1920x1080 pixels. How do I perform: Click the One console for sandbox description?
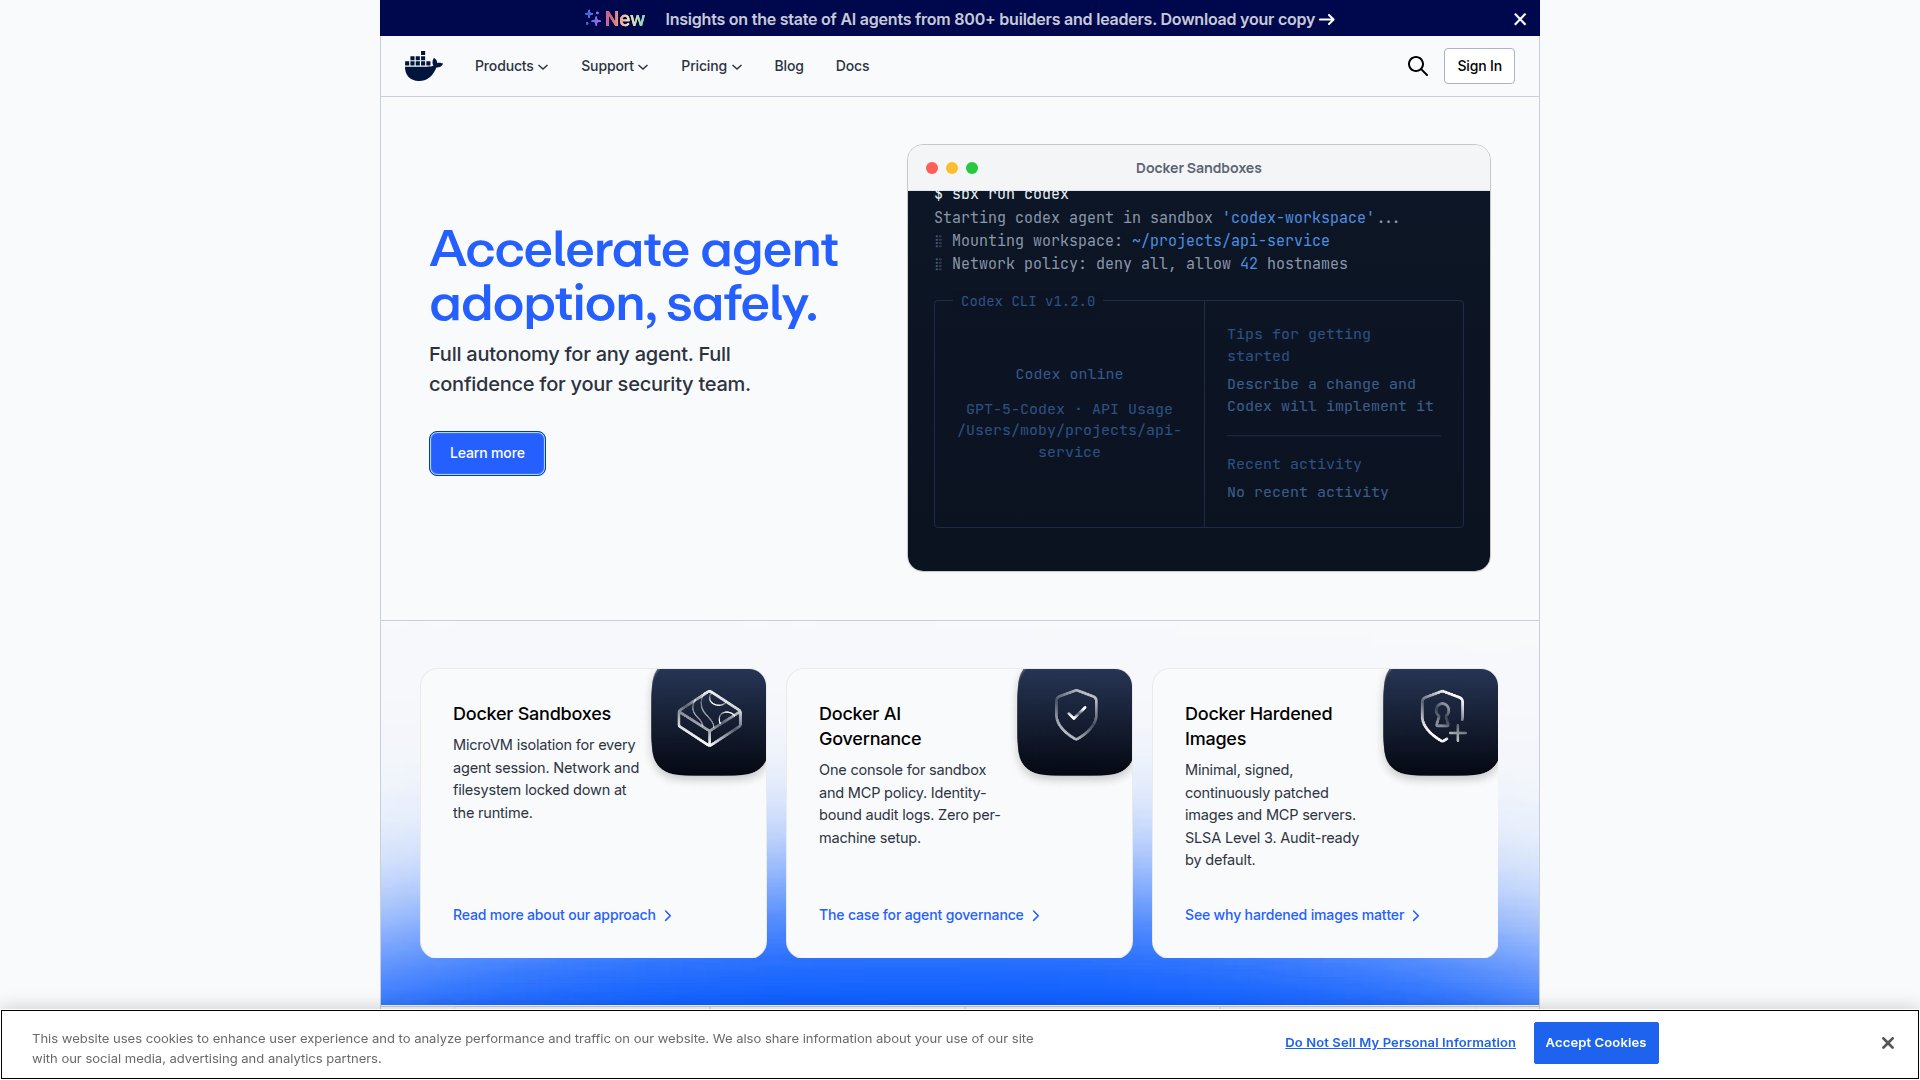pos(910,804)
